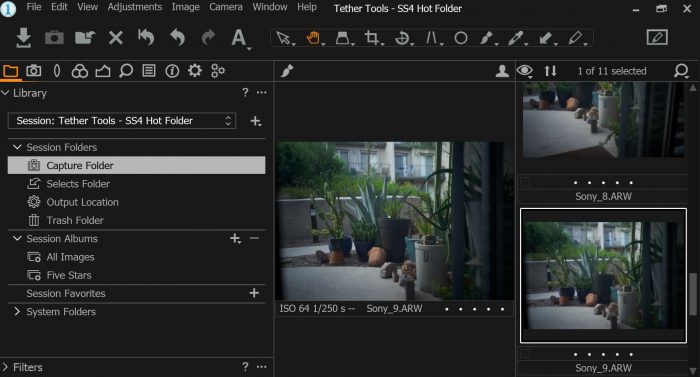Open the File menu

click(x=34, y=7)
